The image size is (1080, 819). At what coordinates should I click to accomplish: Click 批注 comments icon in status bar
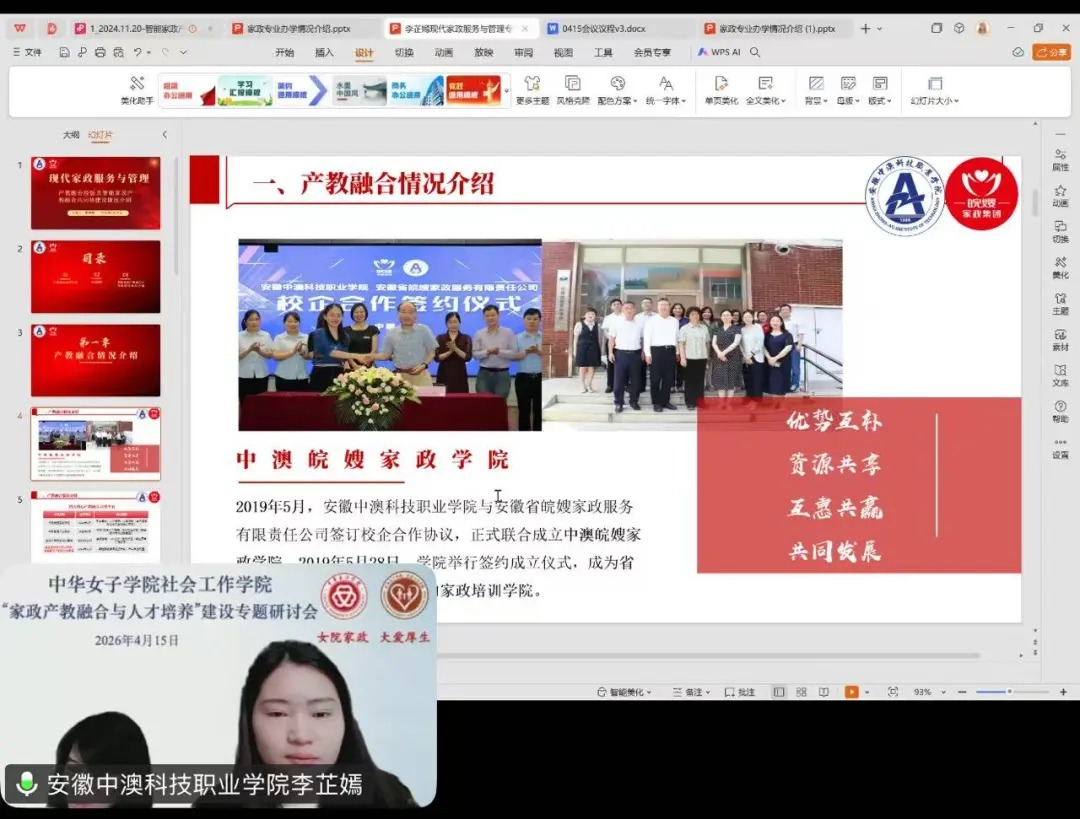(x=740, y=692)
